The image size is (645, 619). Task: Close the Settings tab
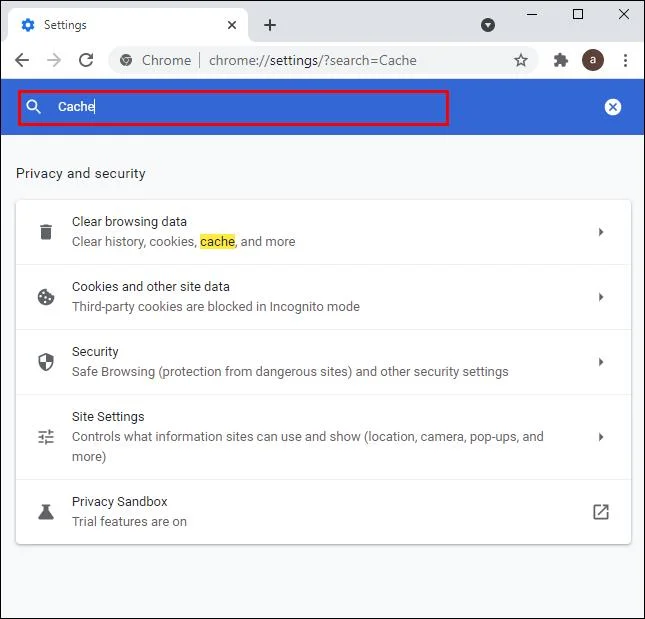coord(232,25)
